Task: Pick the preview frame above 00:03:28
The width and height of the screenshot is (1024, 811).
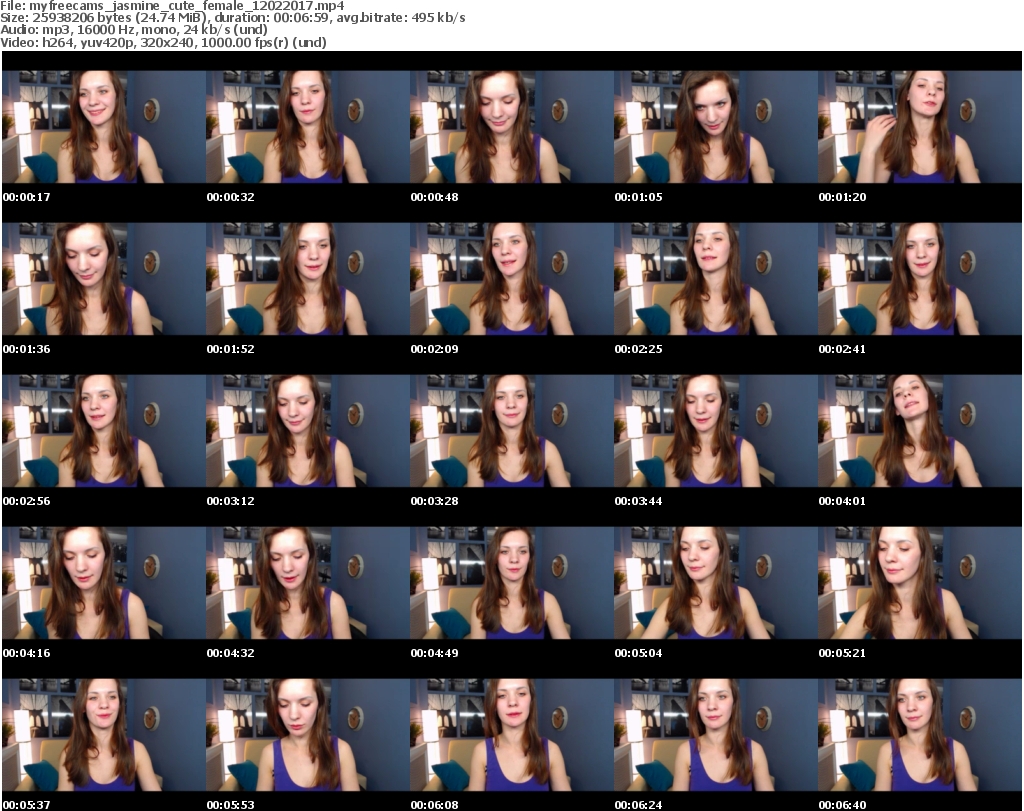Action: [x=511, y=431]
